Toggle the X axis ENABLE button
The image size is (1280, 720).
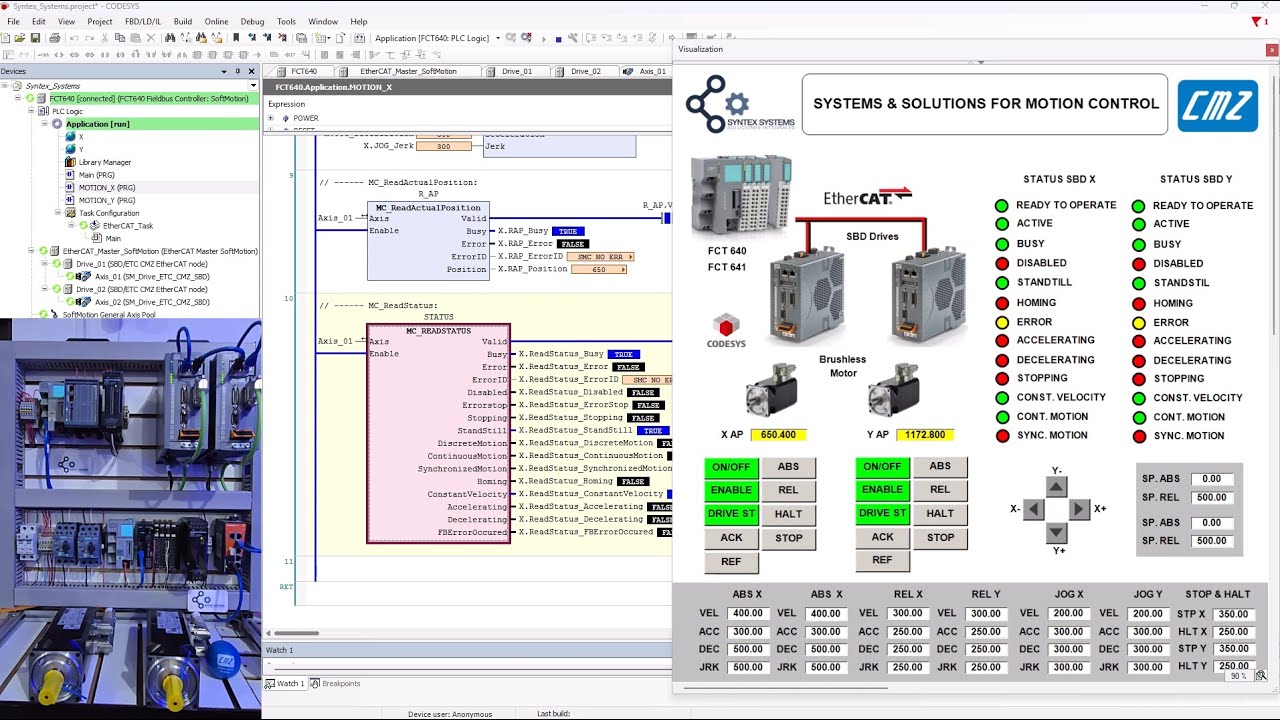click(731, 490)
